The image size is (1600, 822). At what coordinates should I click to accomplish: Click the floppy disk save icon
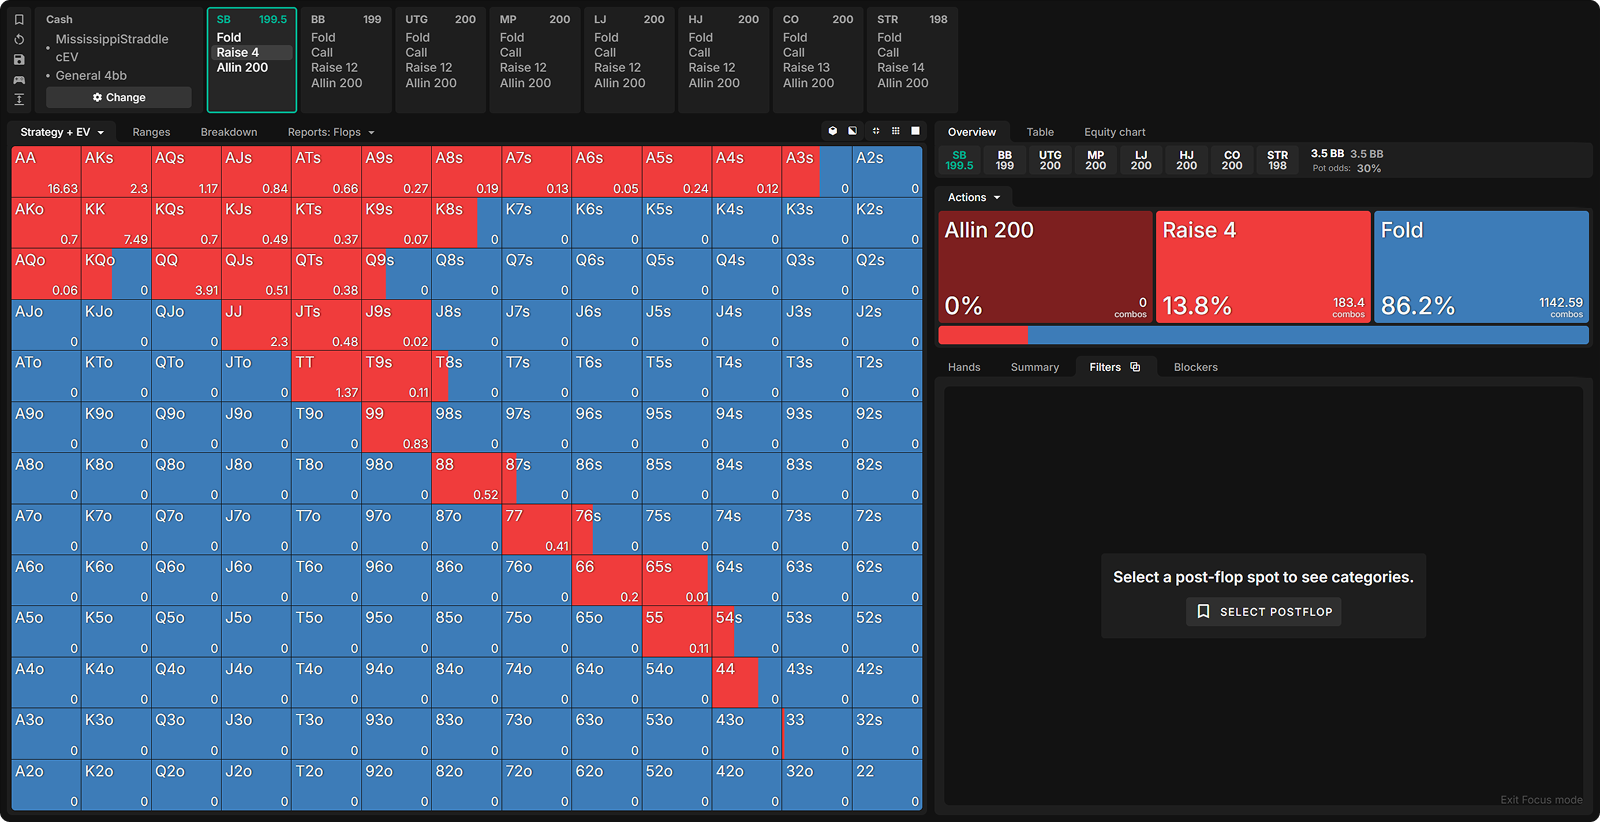pyautogui.click(x=19, y=60)
